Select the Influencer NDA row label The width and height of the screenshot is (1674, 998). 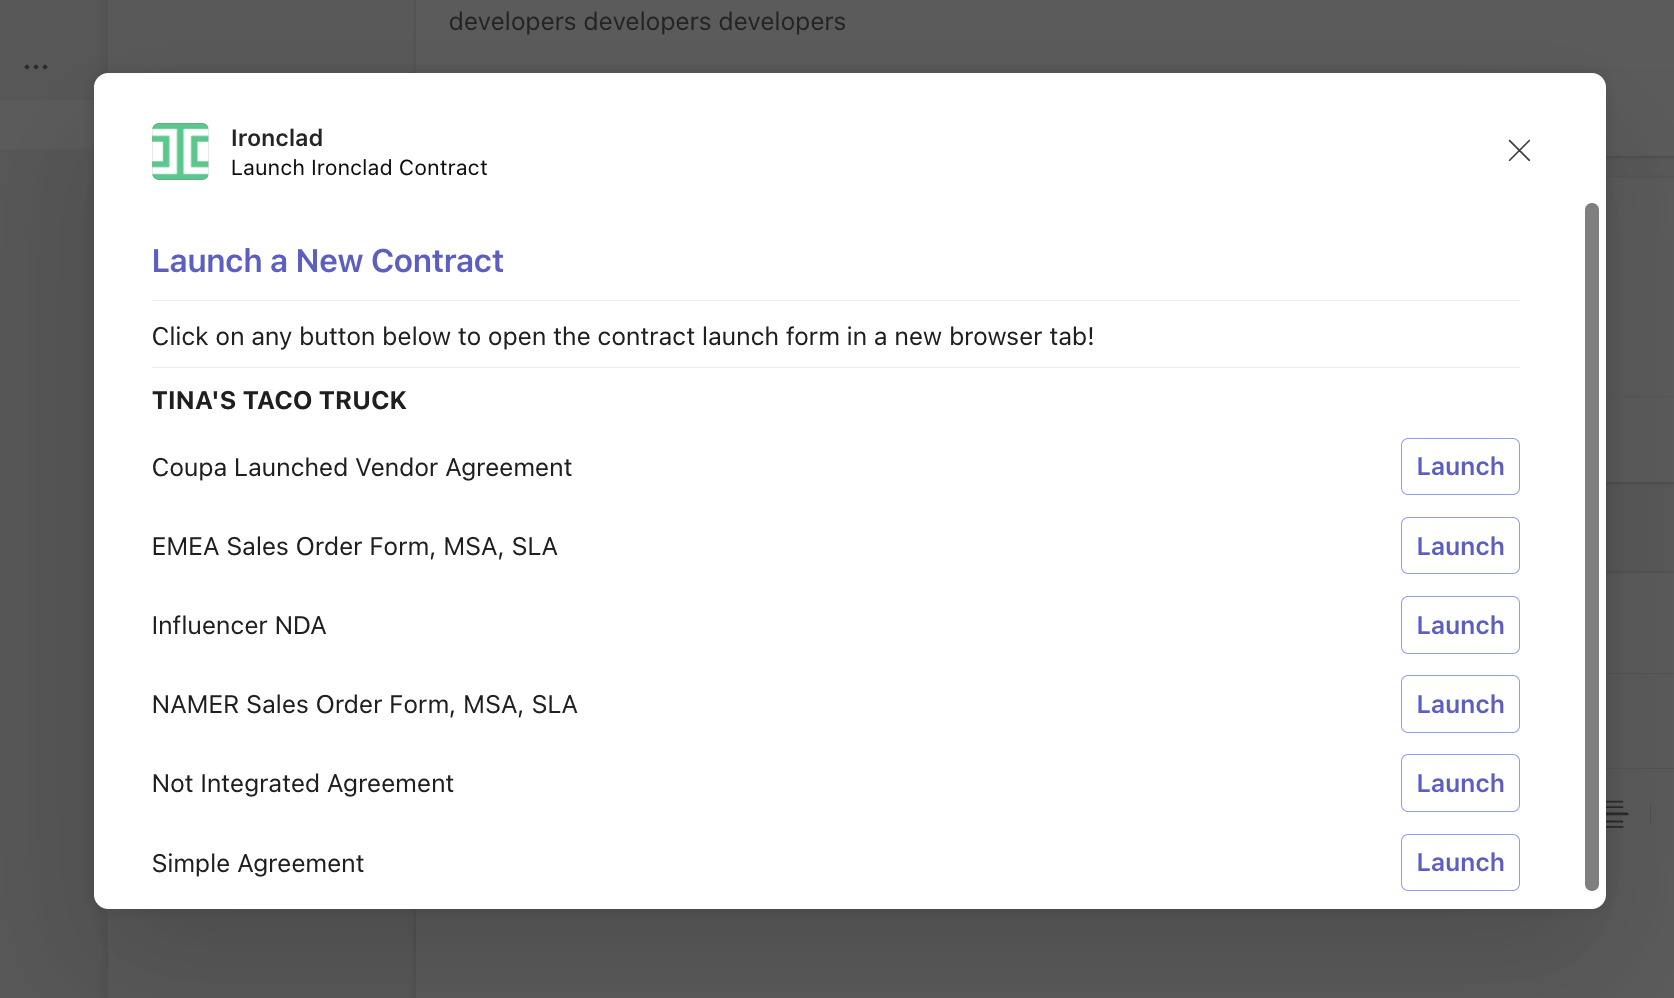tap(238, 625)
